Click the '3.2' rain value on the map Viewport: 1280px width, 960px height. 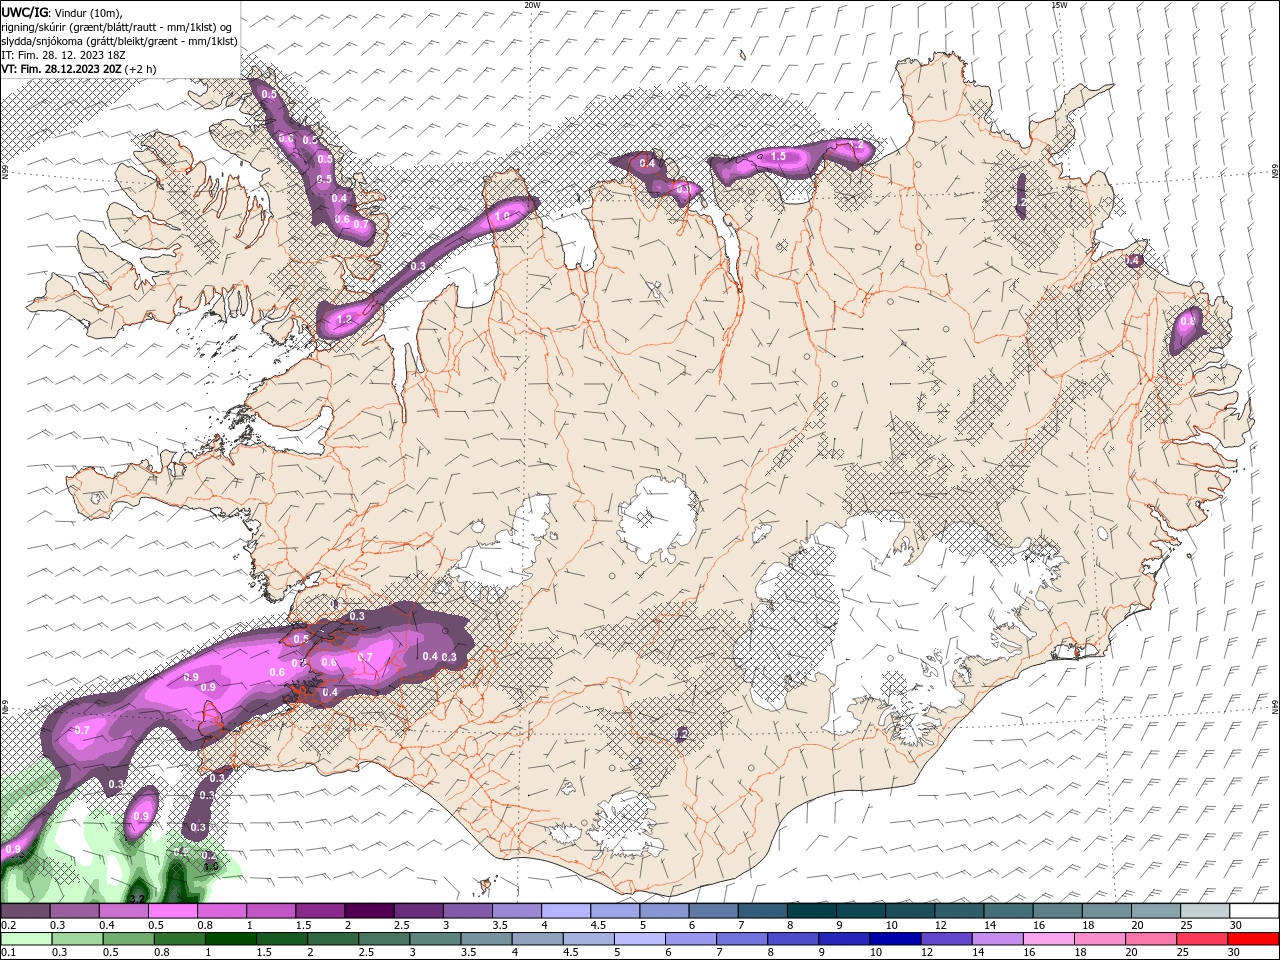[x=139, y=898]
